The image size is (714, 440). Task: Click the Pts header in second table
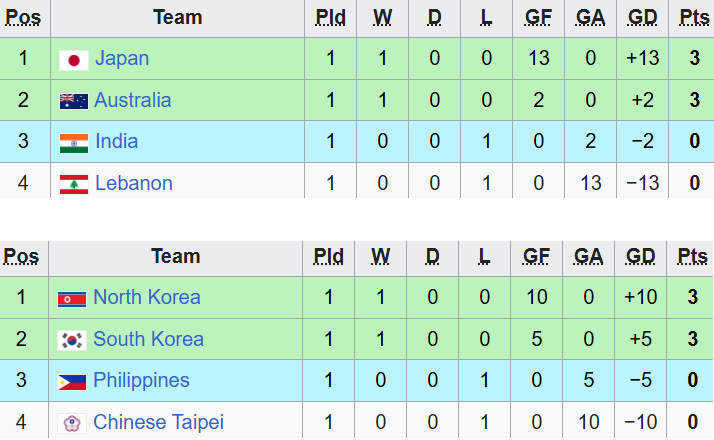click(693, 256)
